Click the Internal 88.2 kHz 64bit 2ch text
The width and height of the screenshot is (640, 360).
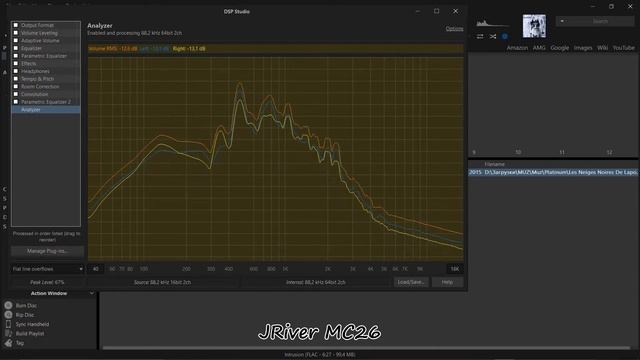316,282
